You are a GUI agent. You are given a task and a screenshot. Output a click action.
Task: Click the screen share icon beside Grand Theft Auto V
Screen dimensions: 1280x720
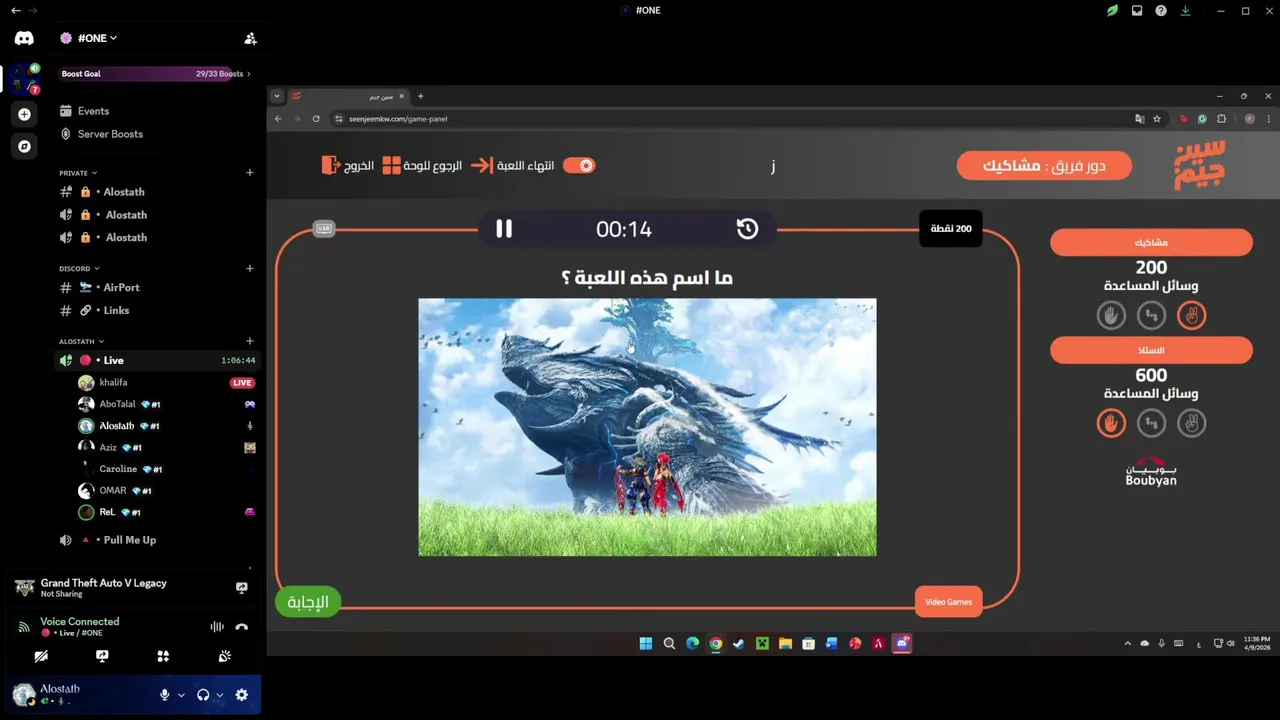tap(241, 588)
